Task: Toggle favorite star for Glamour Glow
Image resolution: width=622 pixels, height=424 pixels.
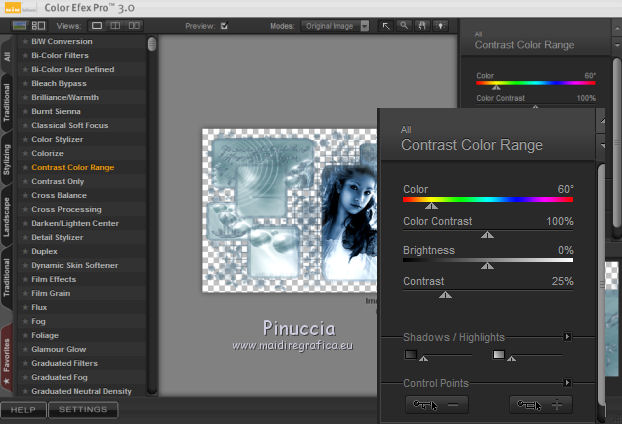Action: click(25, 349)
